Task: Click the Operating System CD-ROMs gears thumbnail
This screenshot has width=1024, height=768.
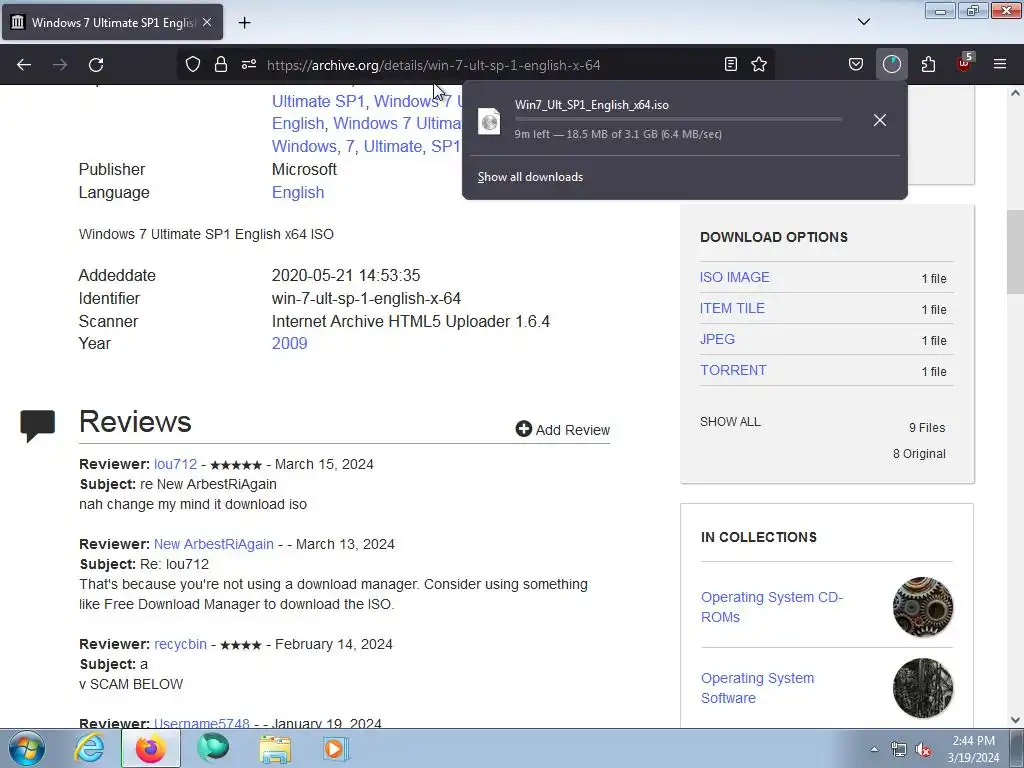Action: tap(923, 607)
